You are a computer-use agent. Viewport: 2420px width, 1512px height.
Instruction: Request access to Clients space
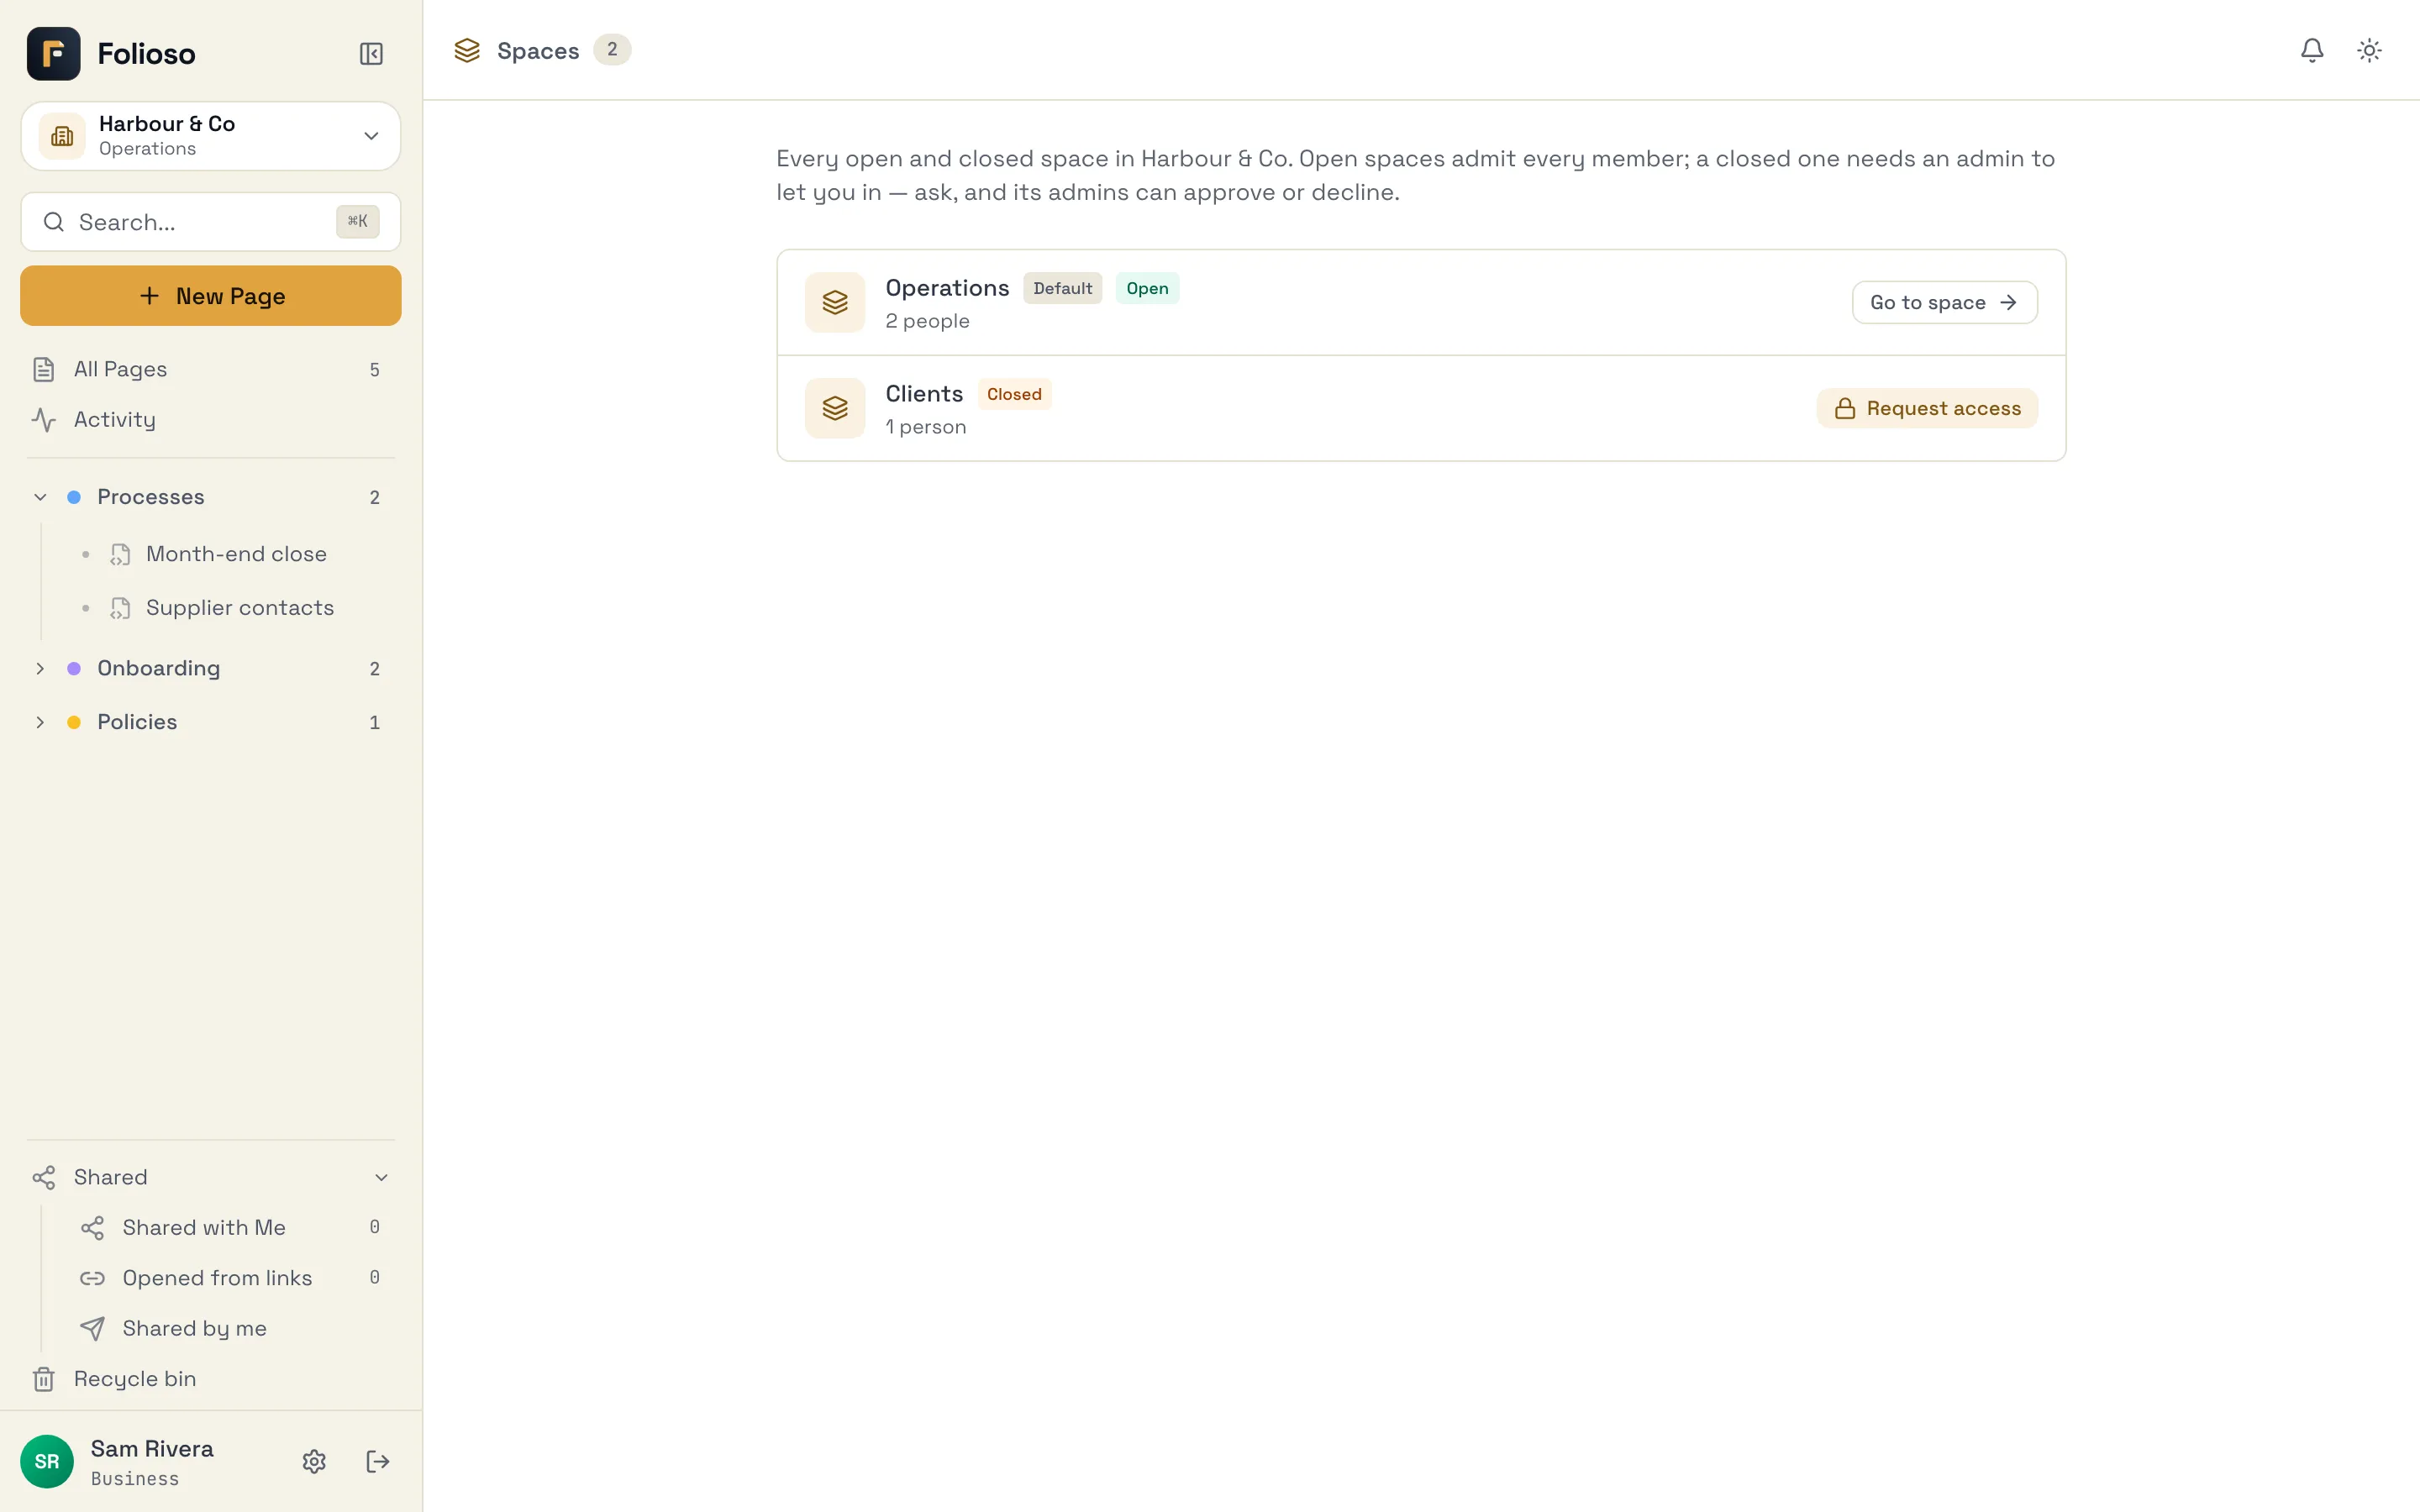coord(1927,408)
